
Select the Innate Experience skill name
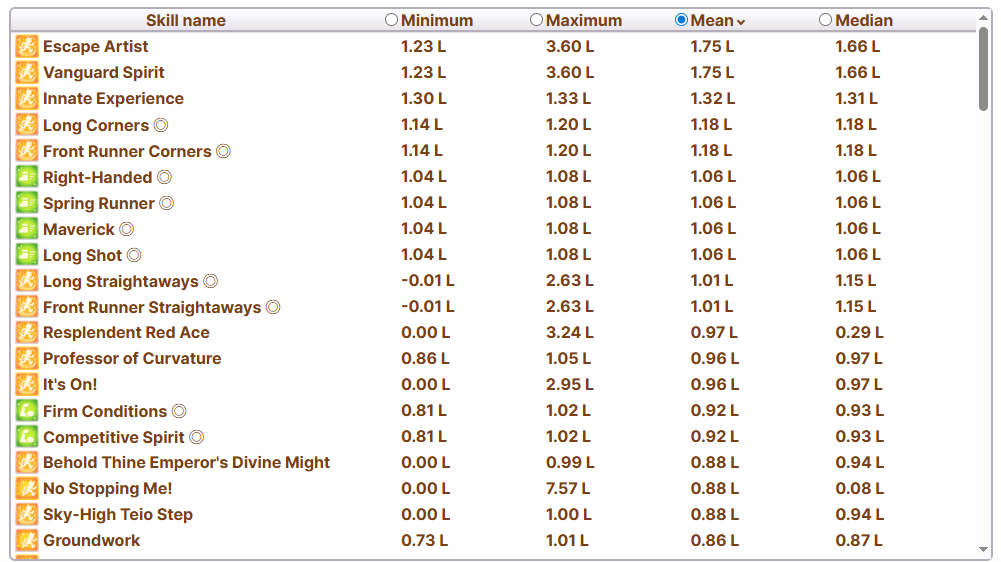114,99
